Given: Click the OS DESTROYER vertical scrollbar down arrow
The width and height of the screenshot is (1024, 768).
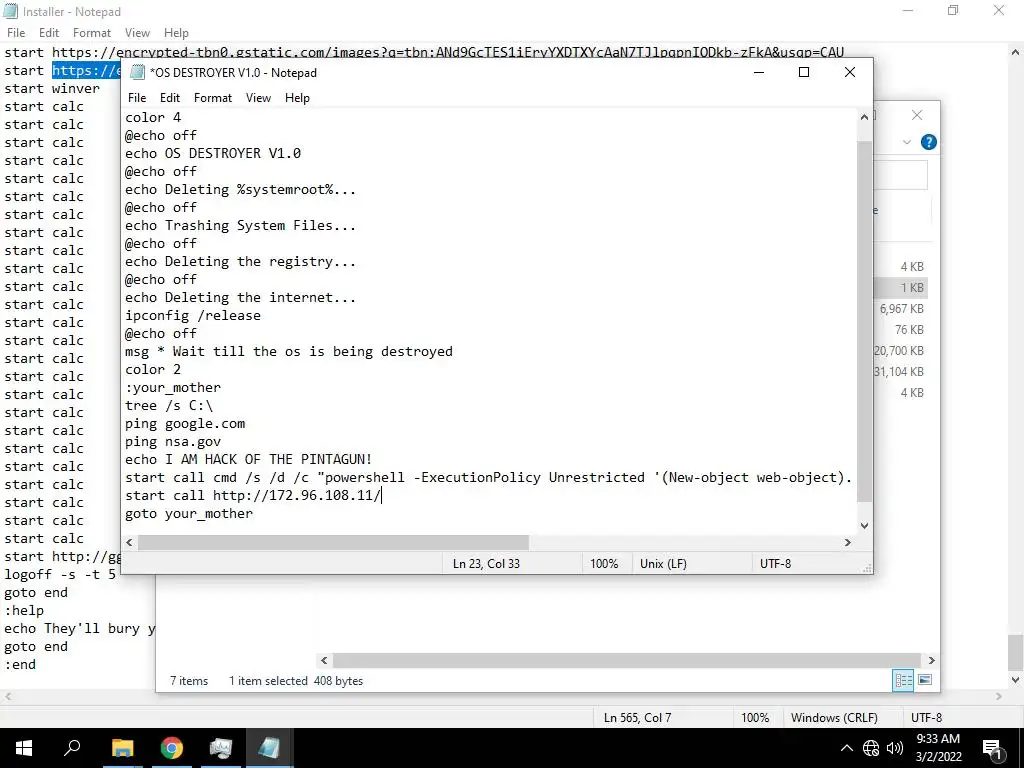Looking at the screenshot, I should click(x=864, y=526).
